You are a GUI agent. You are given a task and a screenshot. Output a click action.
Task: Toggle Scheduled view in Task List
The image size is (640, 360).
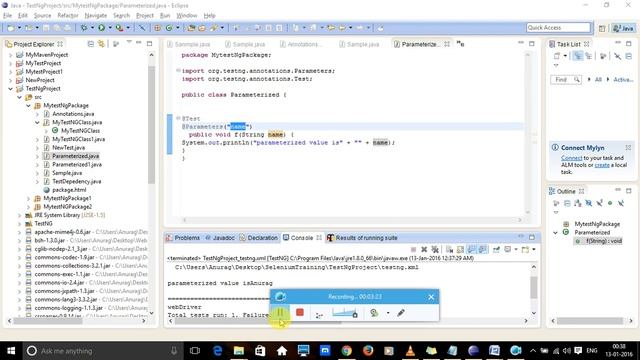coord(588,56)
